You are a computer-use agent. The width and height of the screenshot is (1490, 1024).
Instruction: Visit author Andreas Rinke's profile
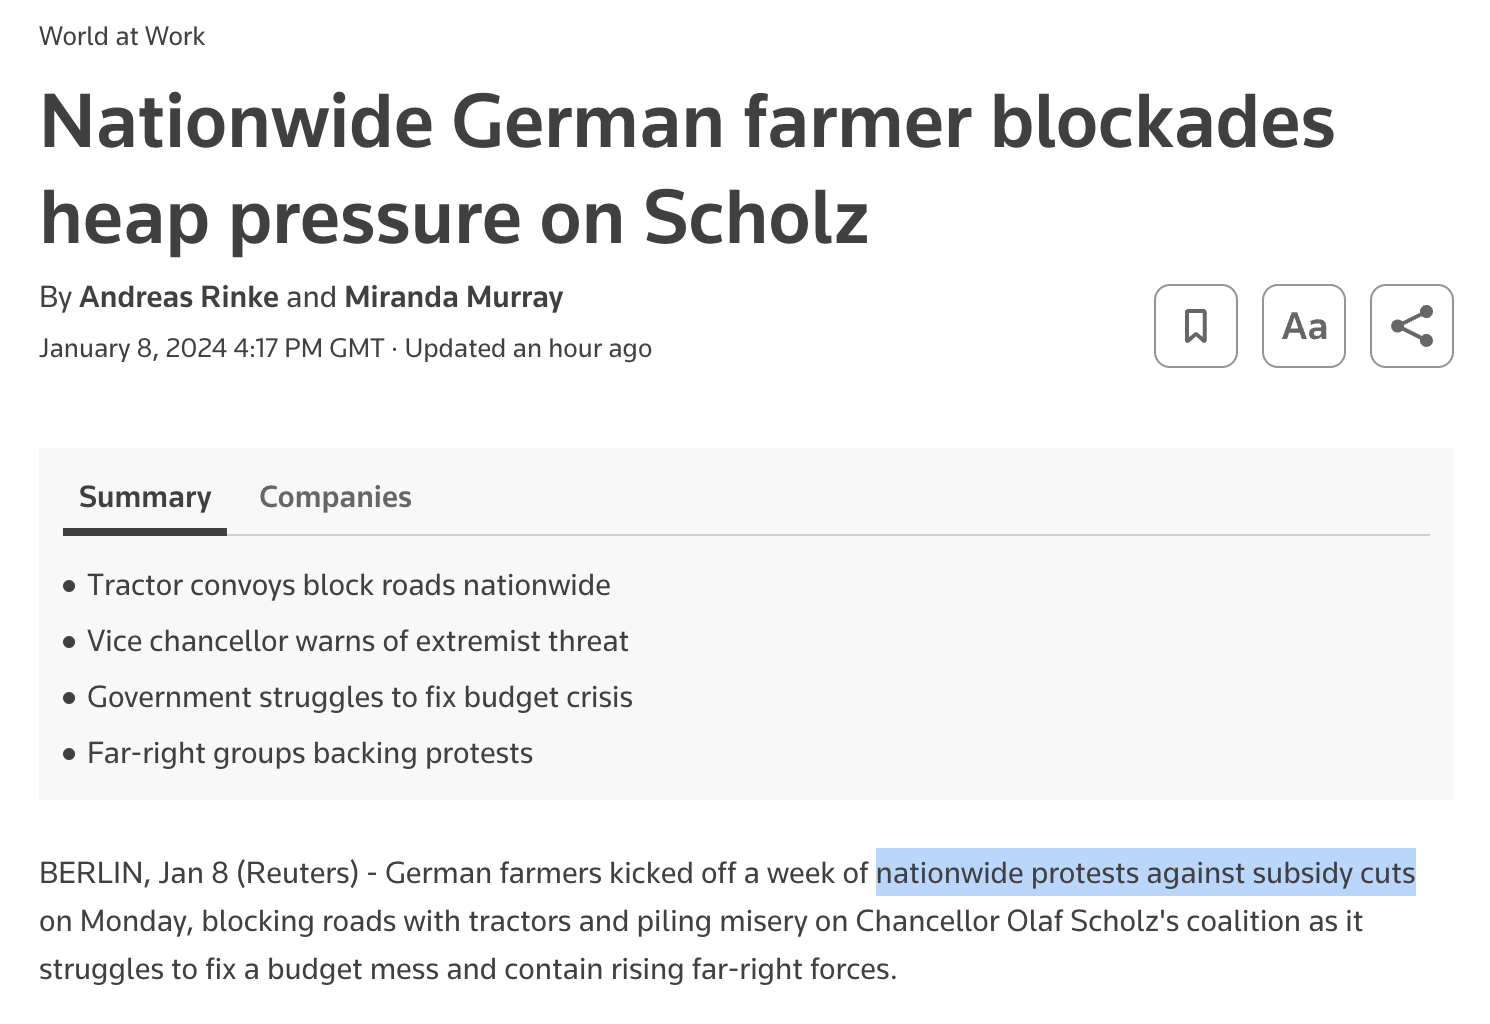(179, 297)
